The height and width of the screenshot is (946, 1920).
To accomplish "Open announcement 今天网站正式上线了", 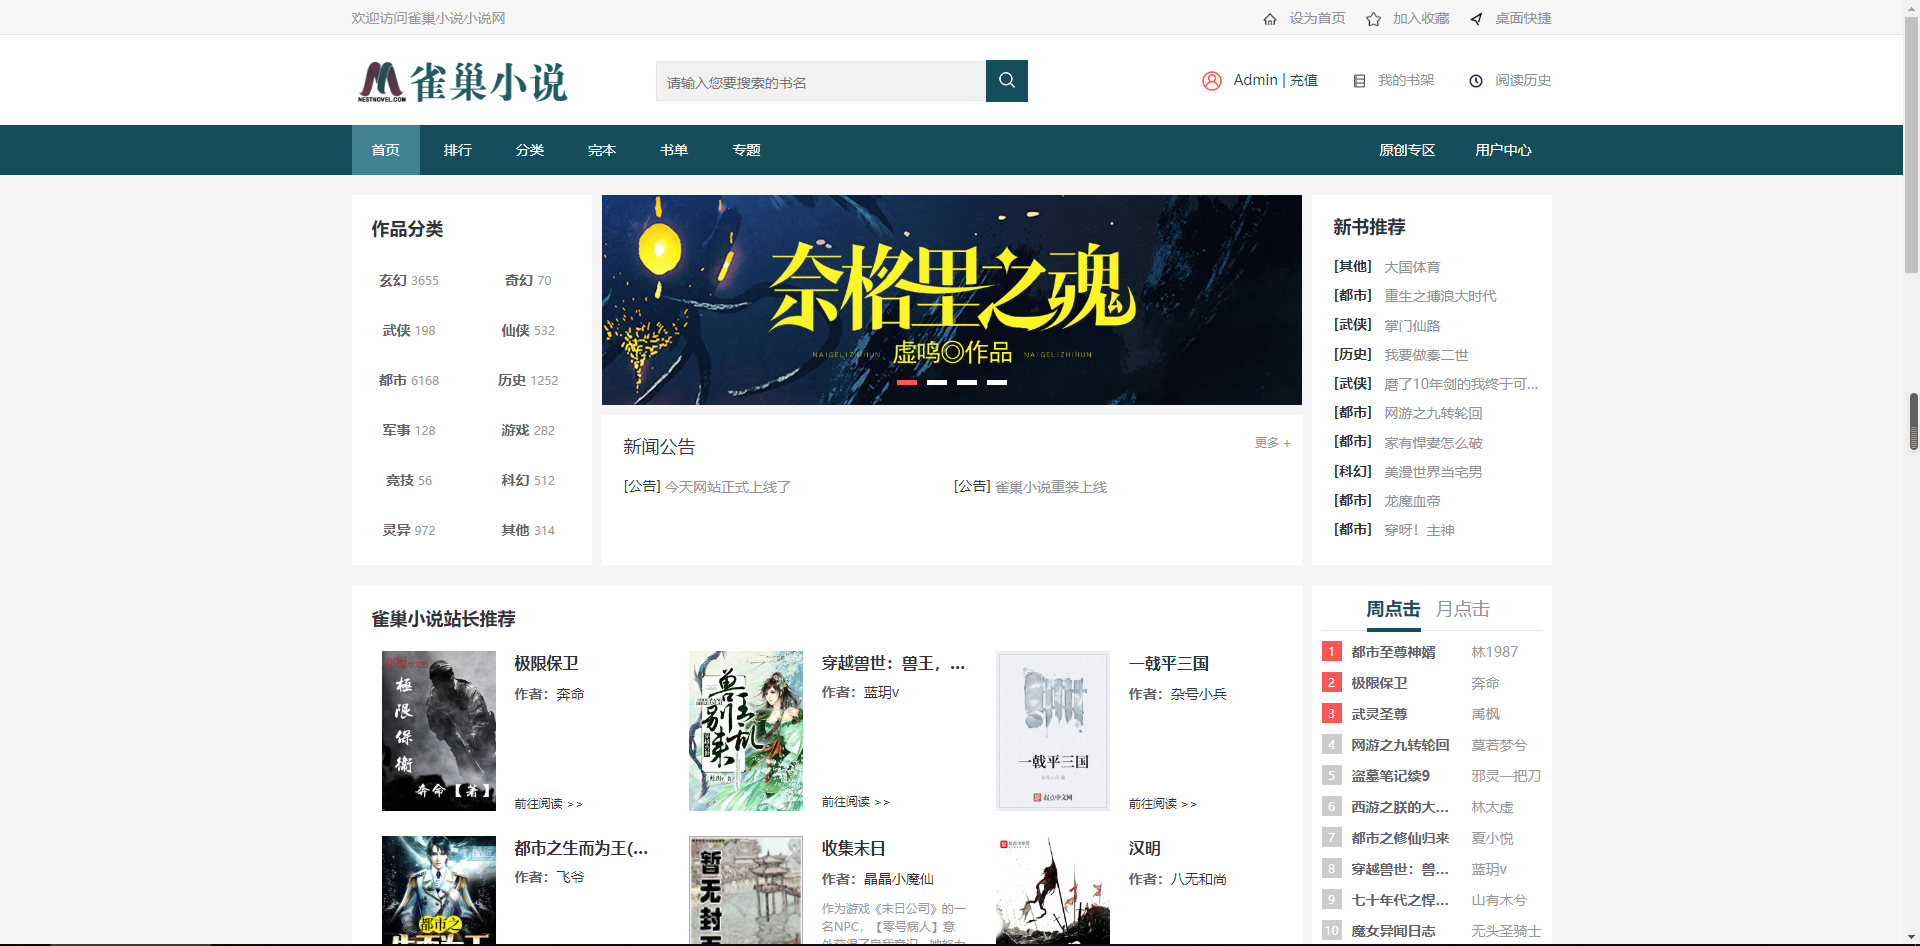I will click(728, 487).
